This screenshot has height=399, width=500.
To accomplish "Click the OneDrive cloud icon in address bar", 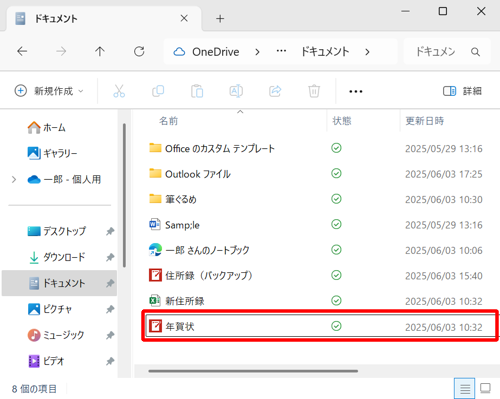I will click(179, 52).
